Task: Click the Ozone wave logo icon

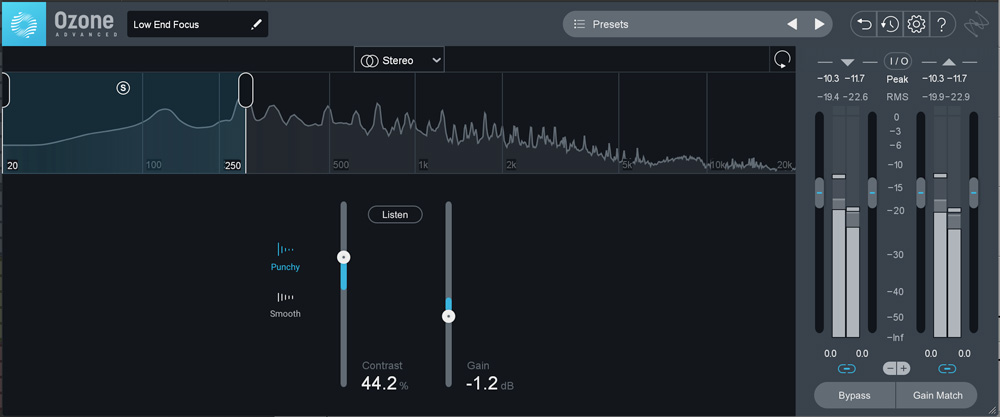Action: (24, 24)
